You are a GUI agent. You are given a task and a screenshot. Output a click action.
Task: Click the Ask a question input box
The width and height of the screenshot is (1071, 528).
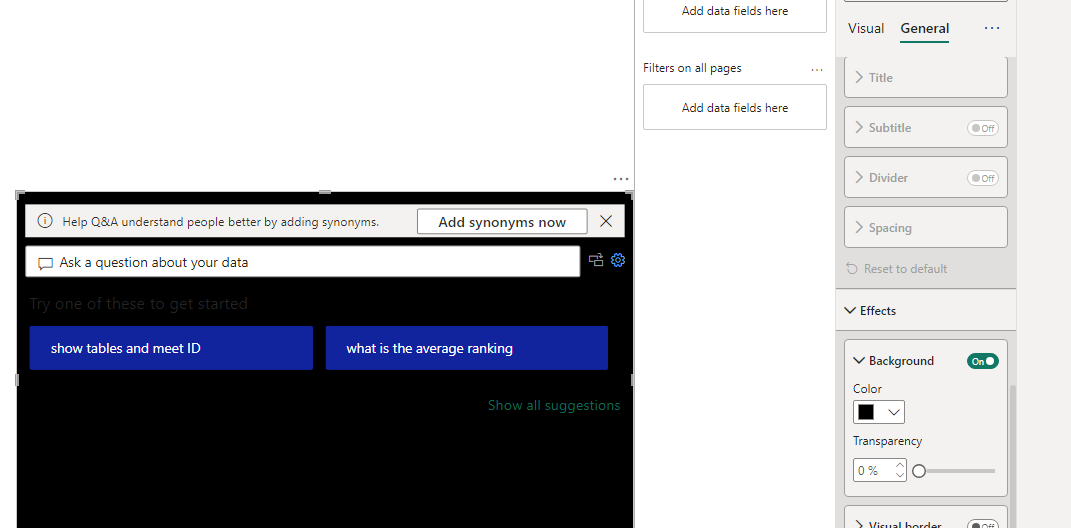click(x=303, y=262)
